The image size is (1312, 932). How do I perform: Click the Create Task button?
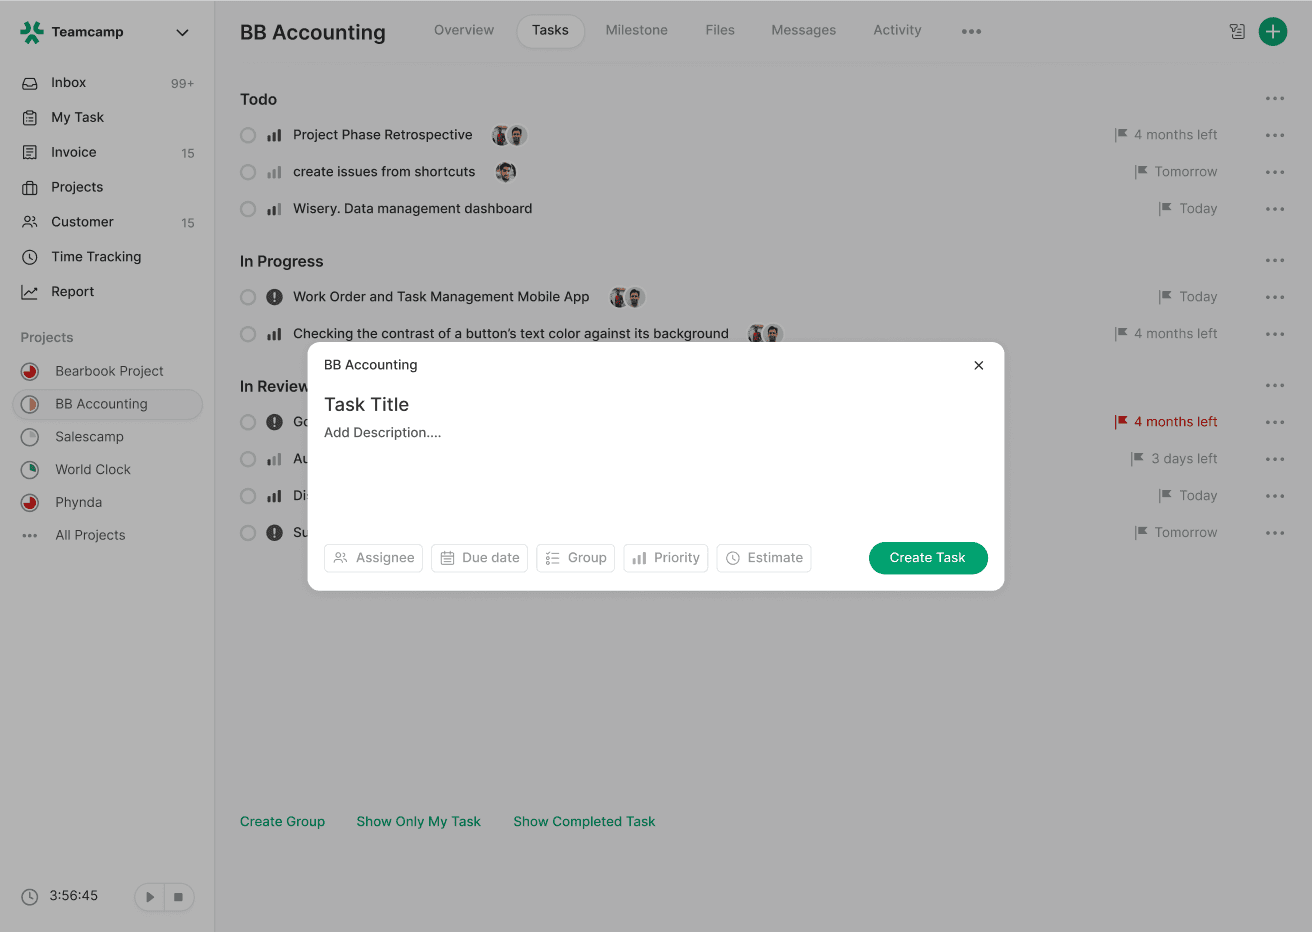point(928,558)
